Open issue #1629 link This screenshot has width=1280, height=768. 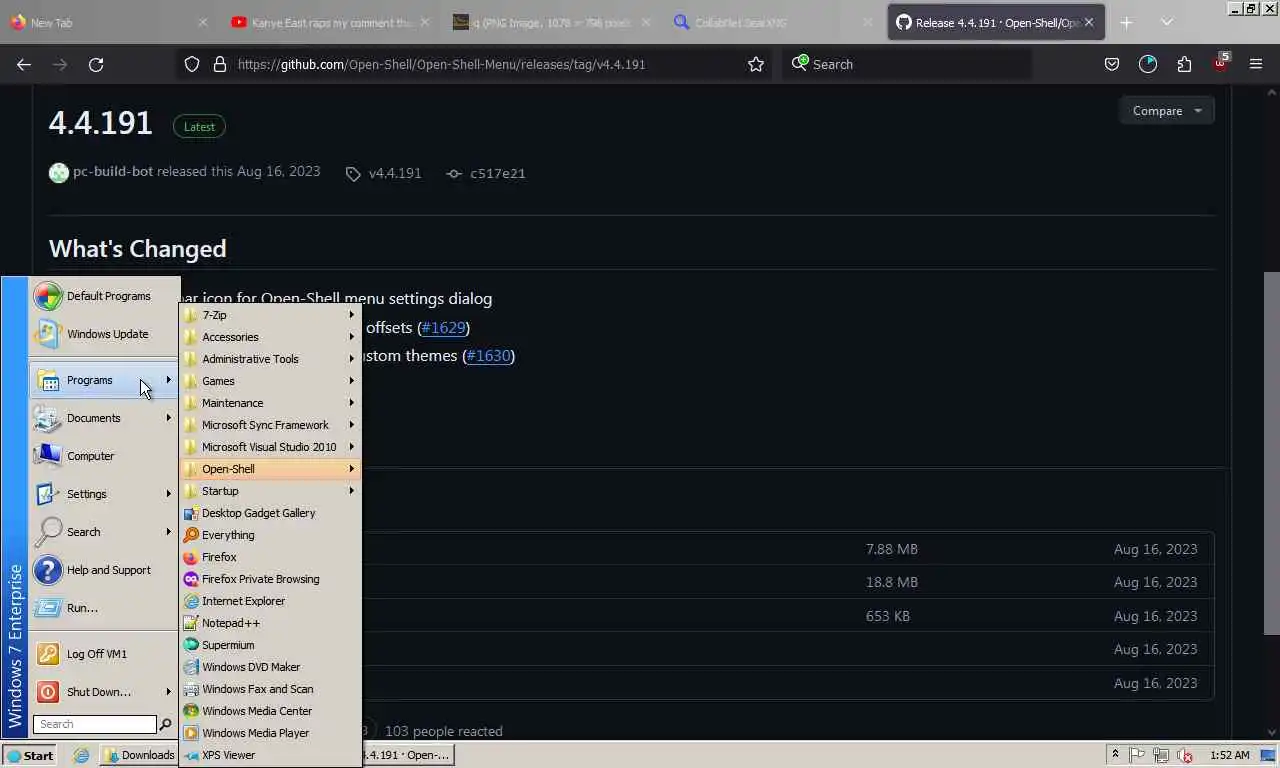(x=443, y=327)
